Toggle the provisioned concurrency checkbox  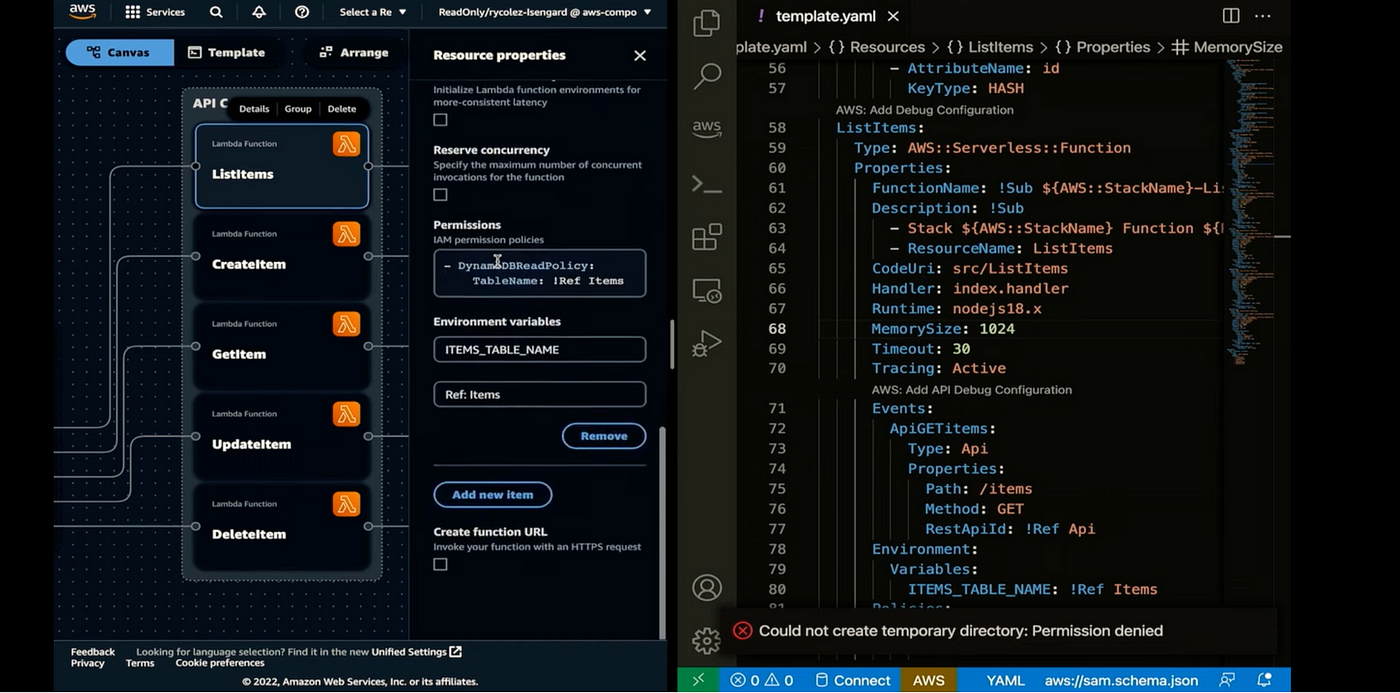point(440,120)
